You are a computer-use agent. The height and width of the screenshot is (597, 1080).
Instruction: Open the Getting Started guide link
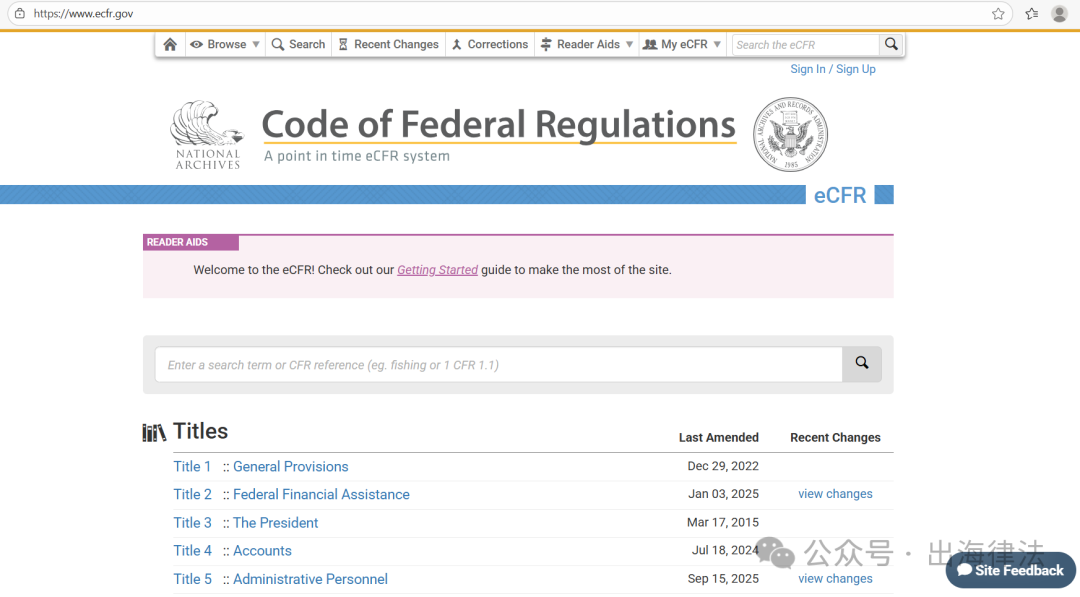[x=437, y=270]
